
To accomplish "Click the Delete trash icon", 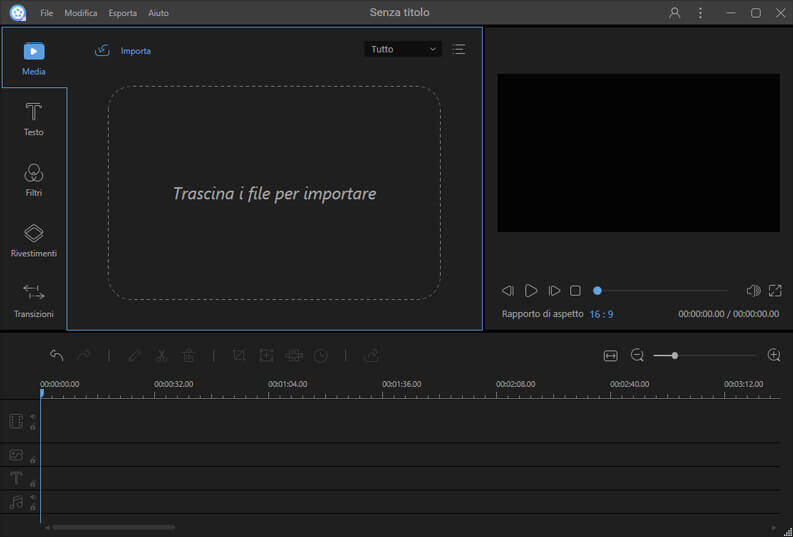I will 189,356.
